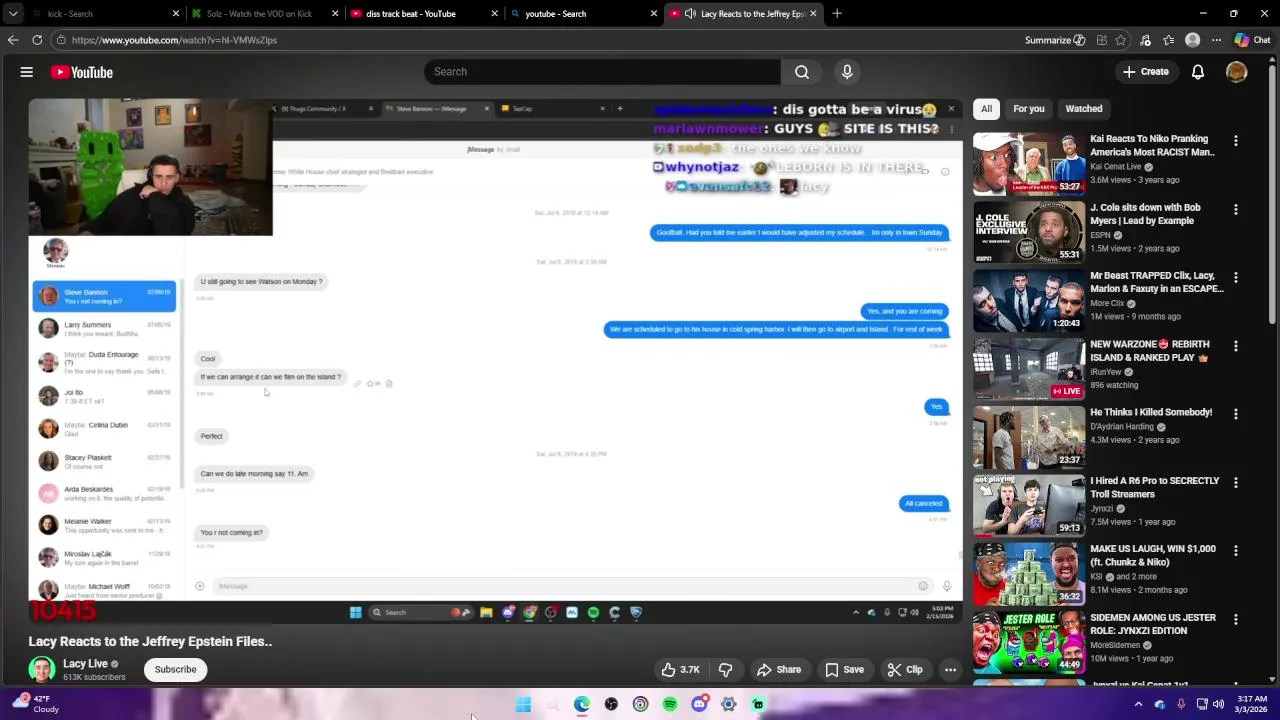Image resolution: width=1280 pixels, height=720 pixels.
Task: Mute the Lacy Reacts tab audio icon
Action: click(x=690, y=14)
